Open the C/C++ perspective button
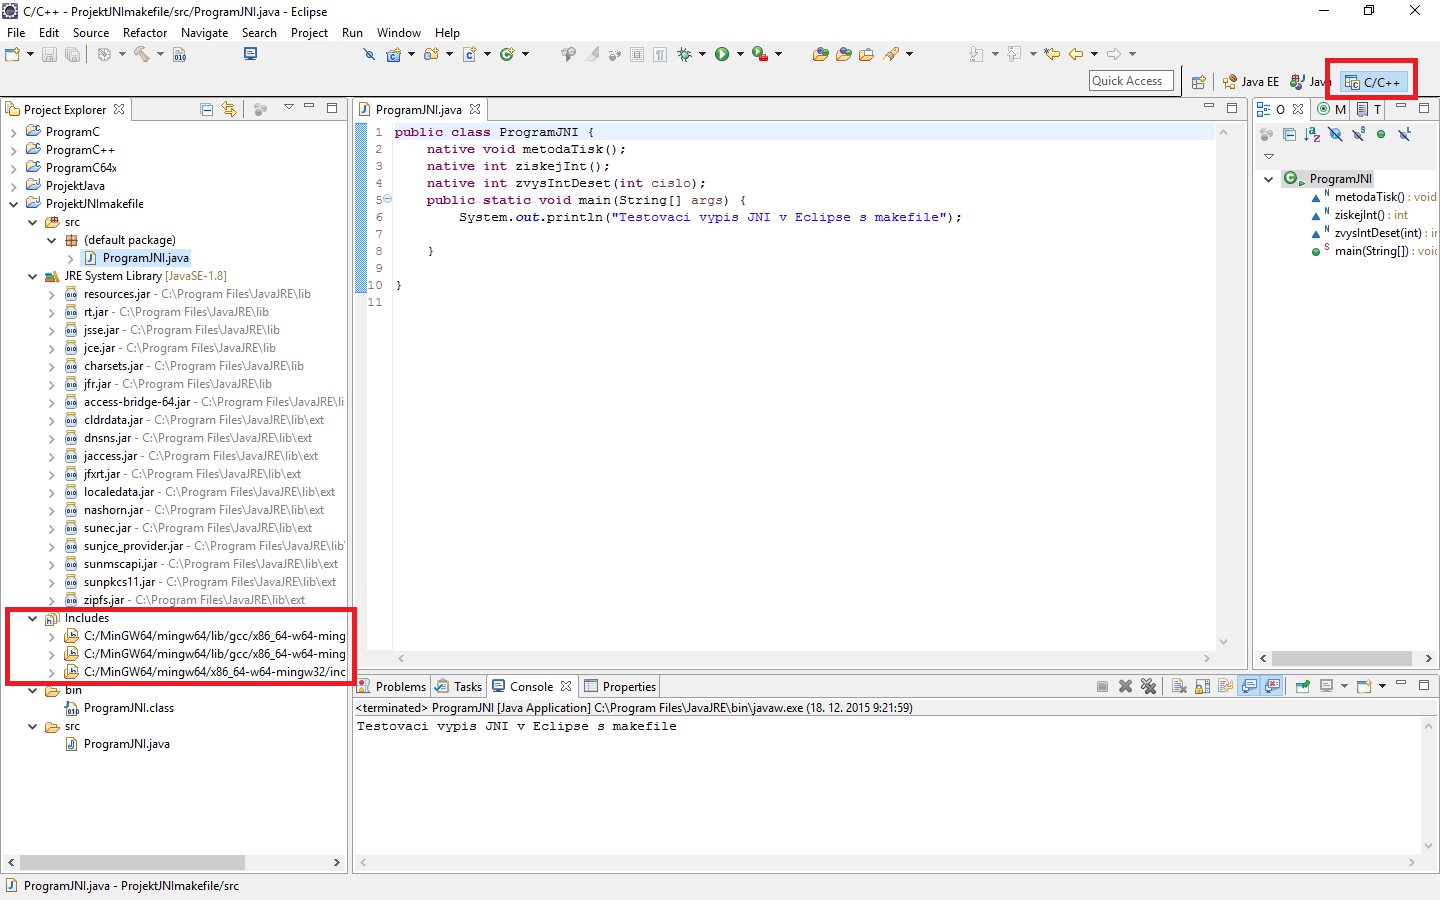Screen dimensions: 1440x900 coord(1371,81)
